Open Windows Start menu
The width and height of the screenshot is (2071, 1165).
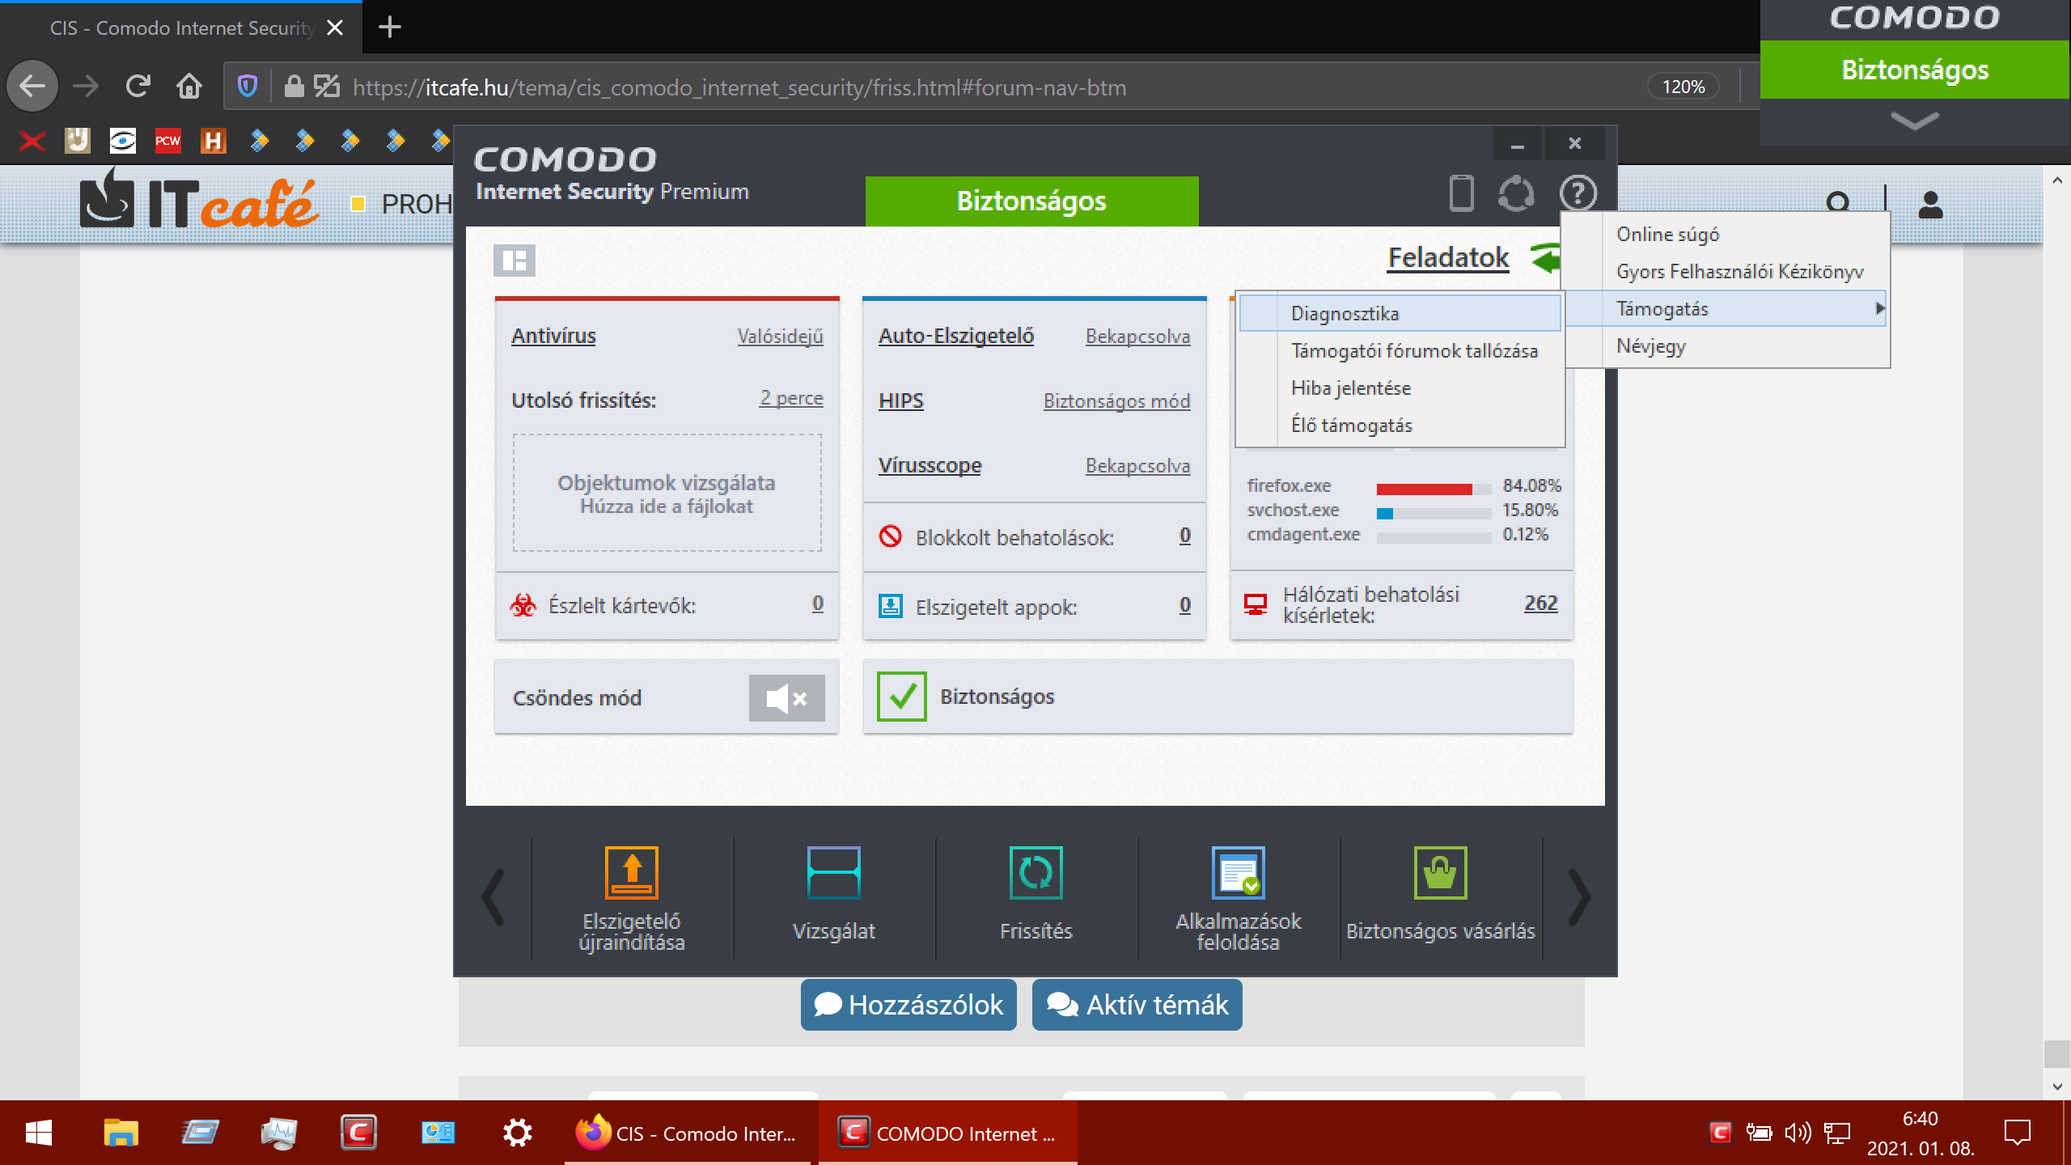(39, 1132)
